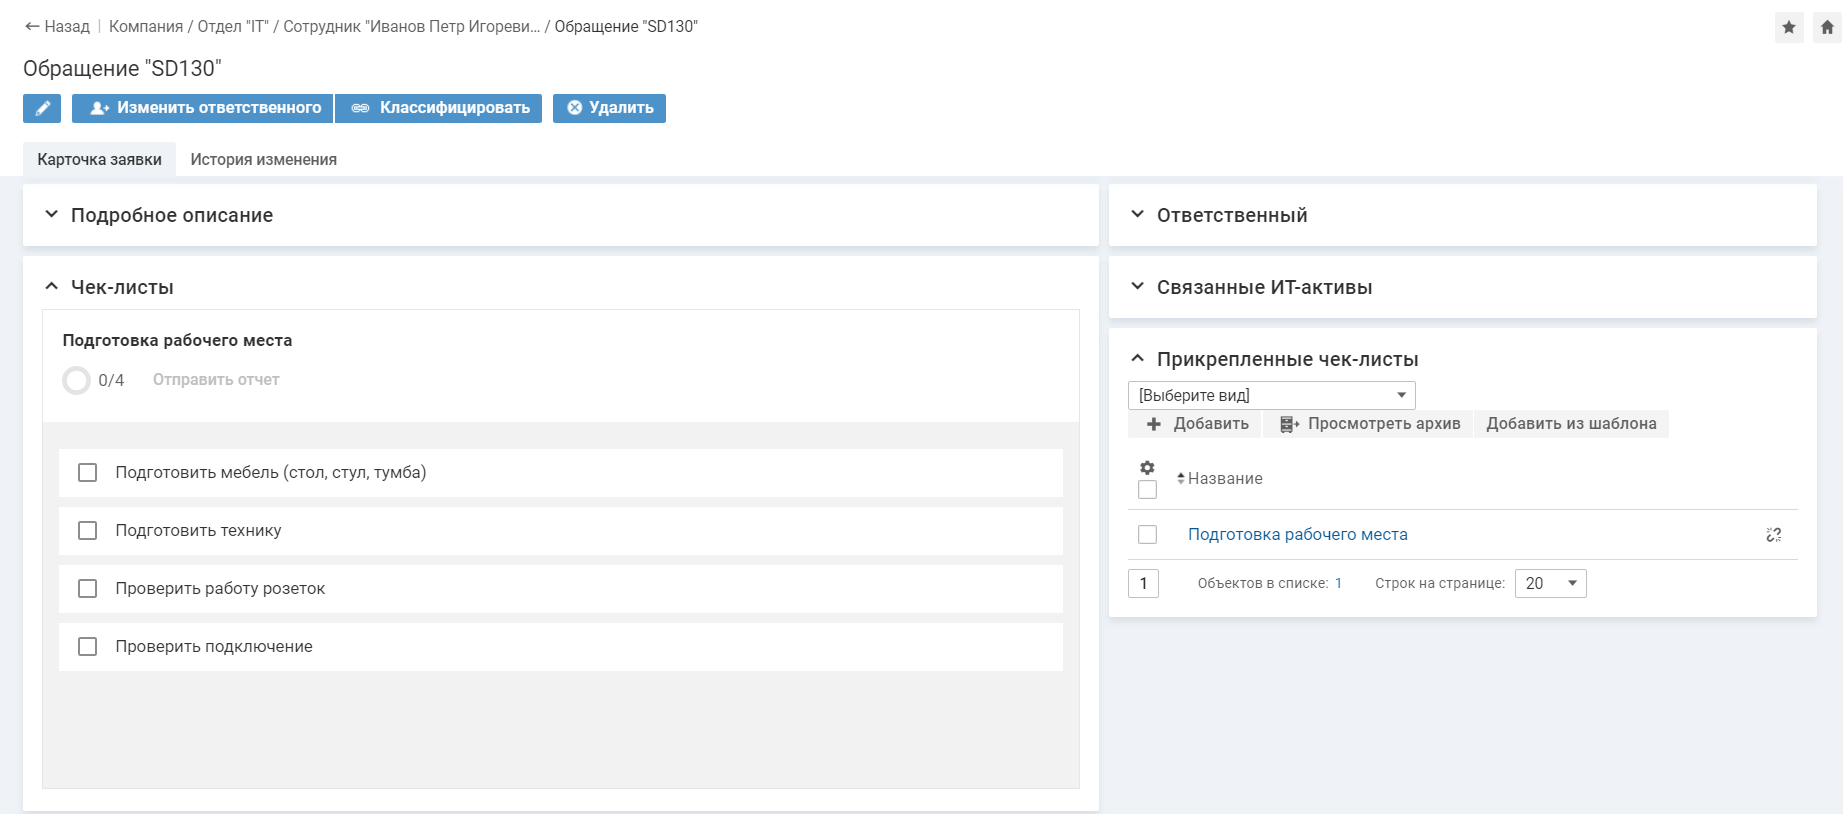The width and height of the screenshot is (1843, 814).
Task: Open Подготовка рабочего места checklist link
Action: [1297, 535]
